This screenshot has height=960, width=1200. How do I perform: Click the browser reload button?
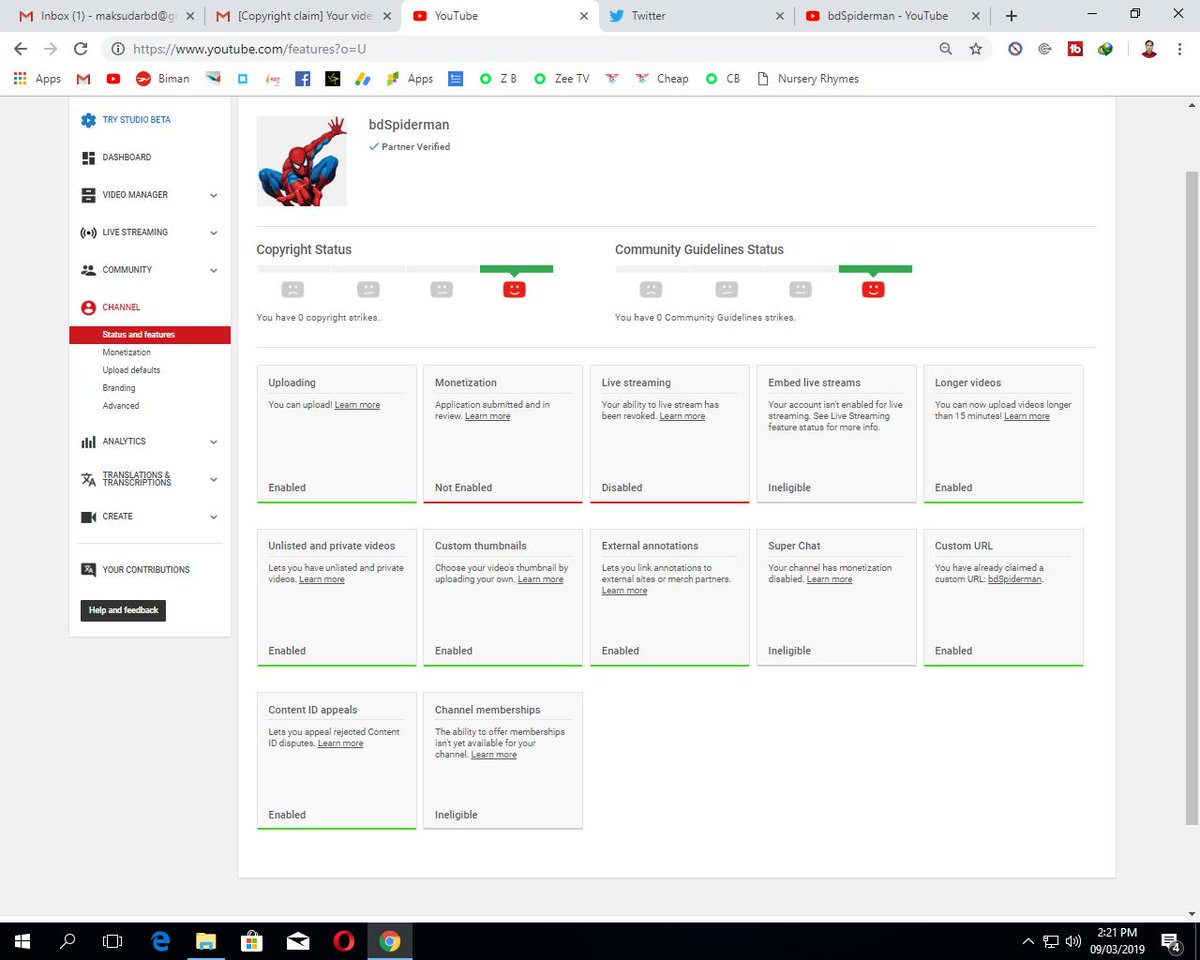pos(81,48)
